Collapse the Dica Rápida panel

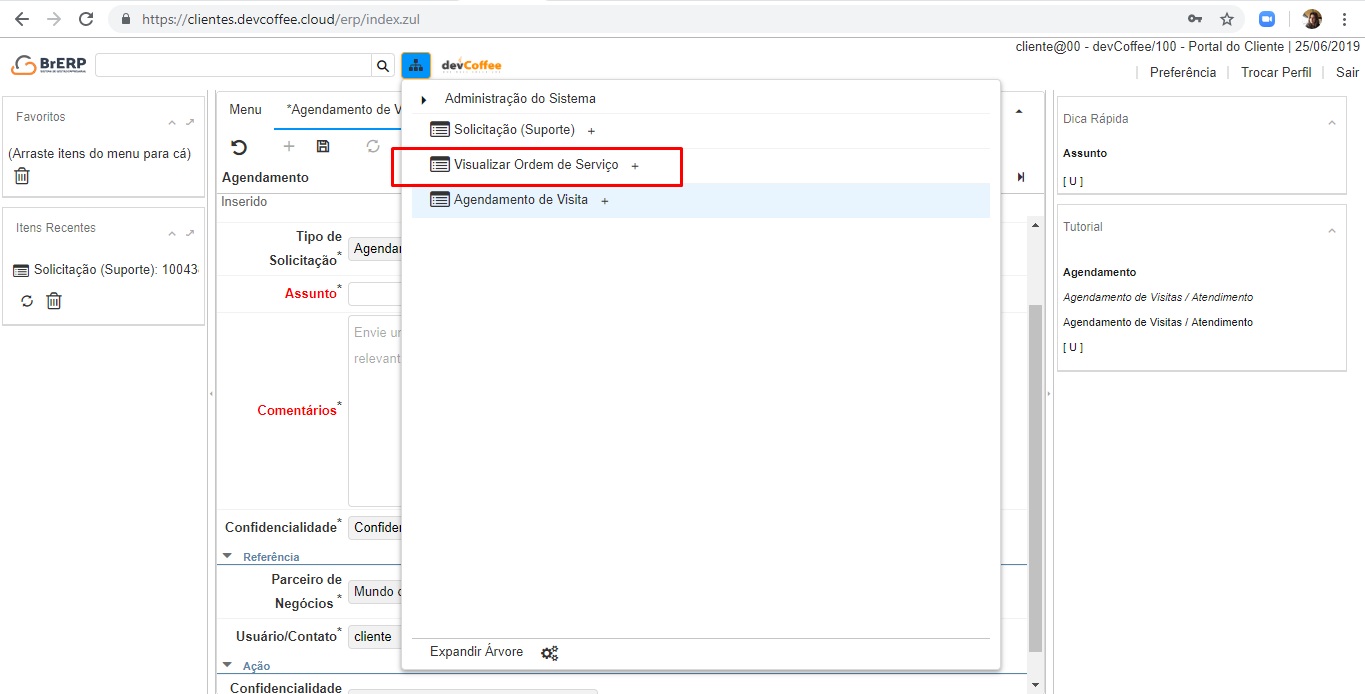point(1331,122)
